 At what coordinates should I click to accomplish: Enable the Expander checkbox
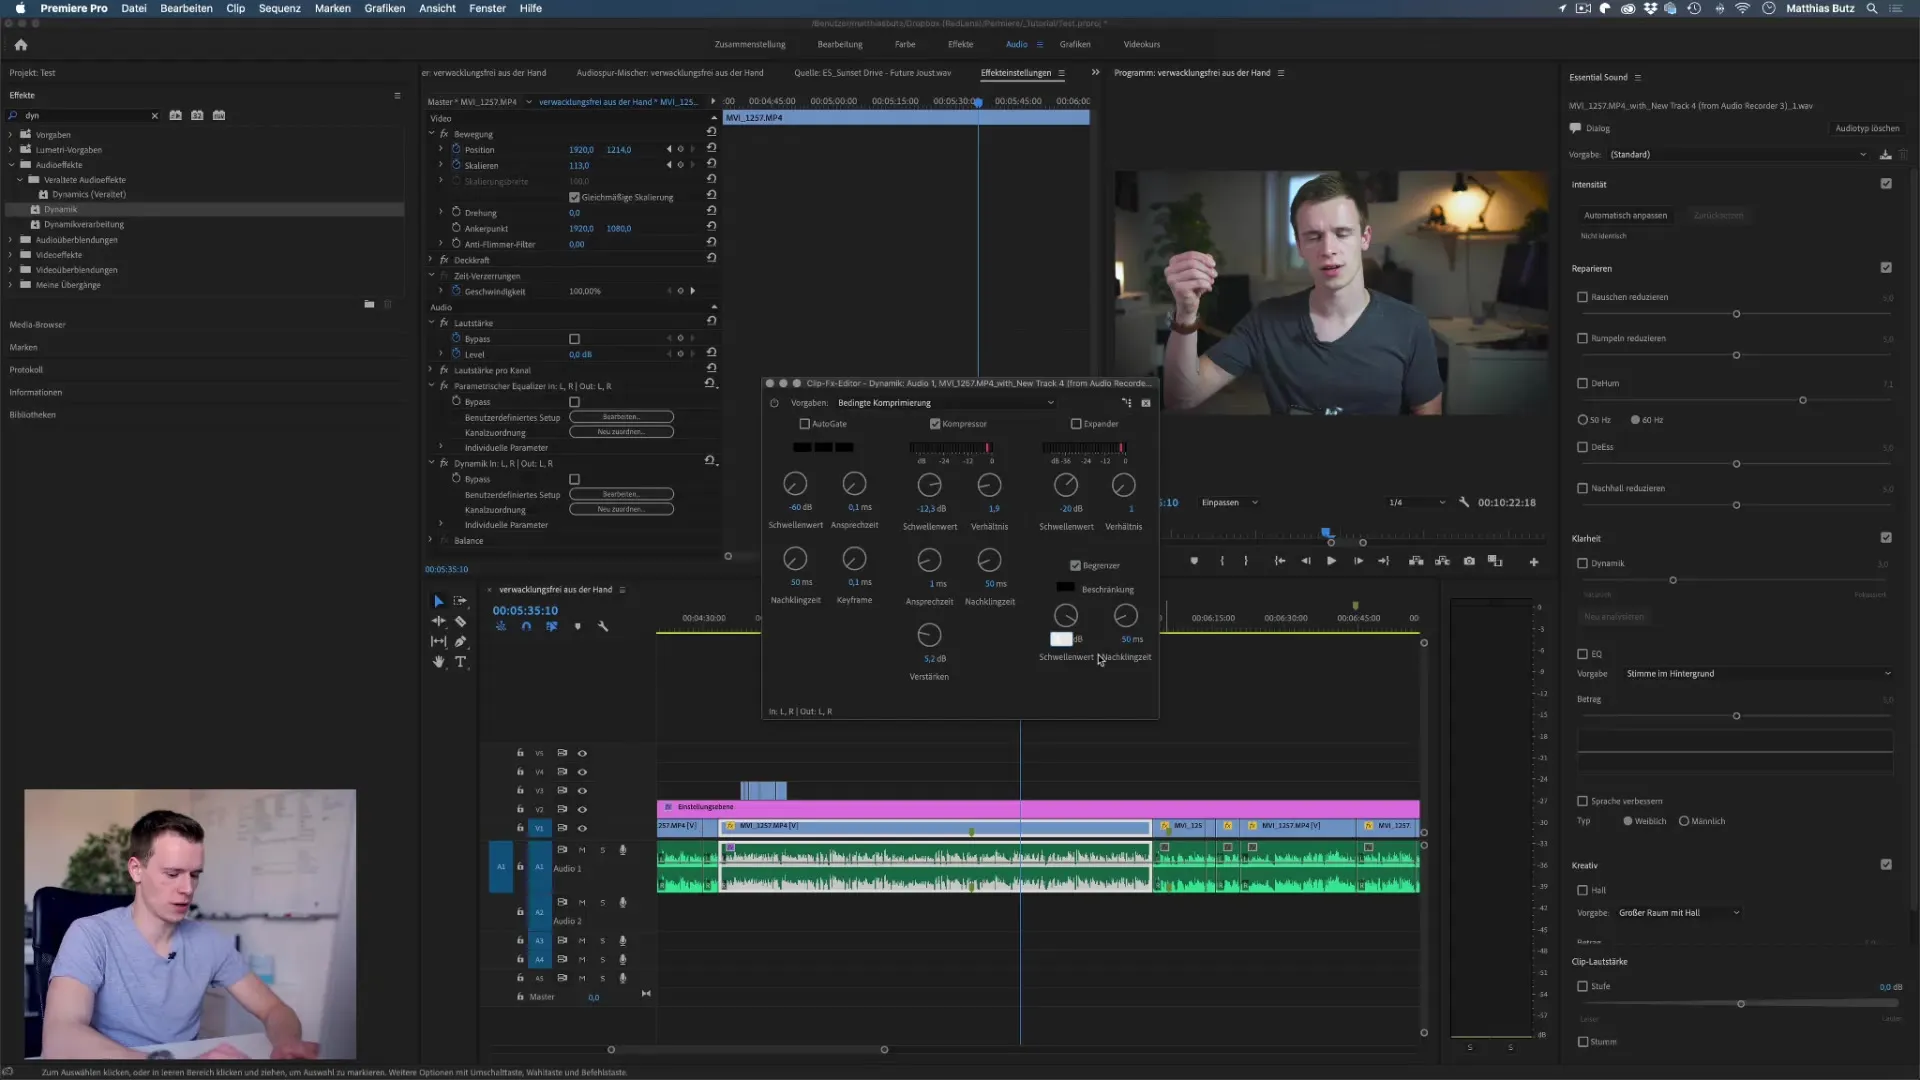pyautogui.click(x=1076, y=424)
